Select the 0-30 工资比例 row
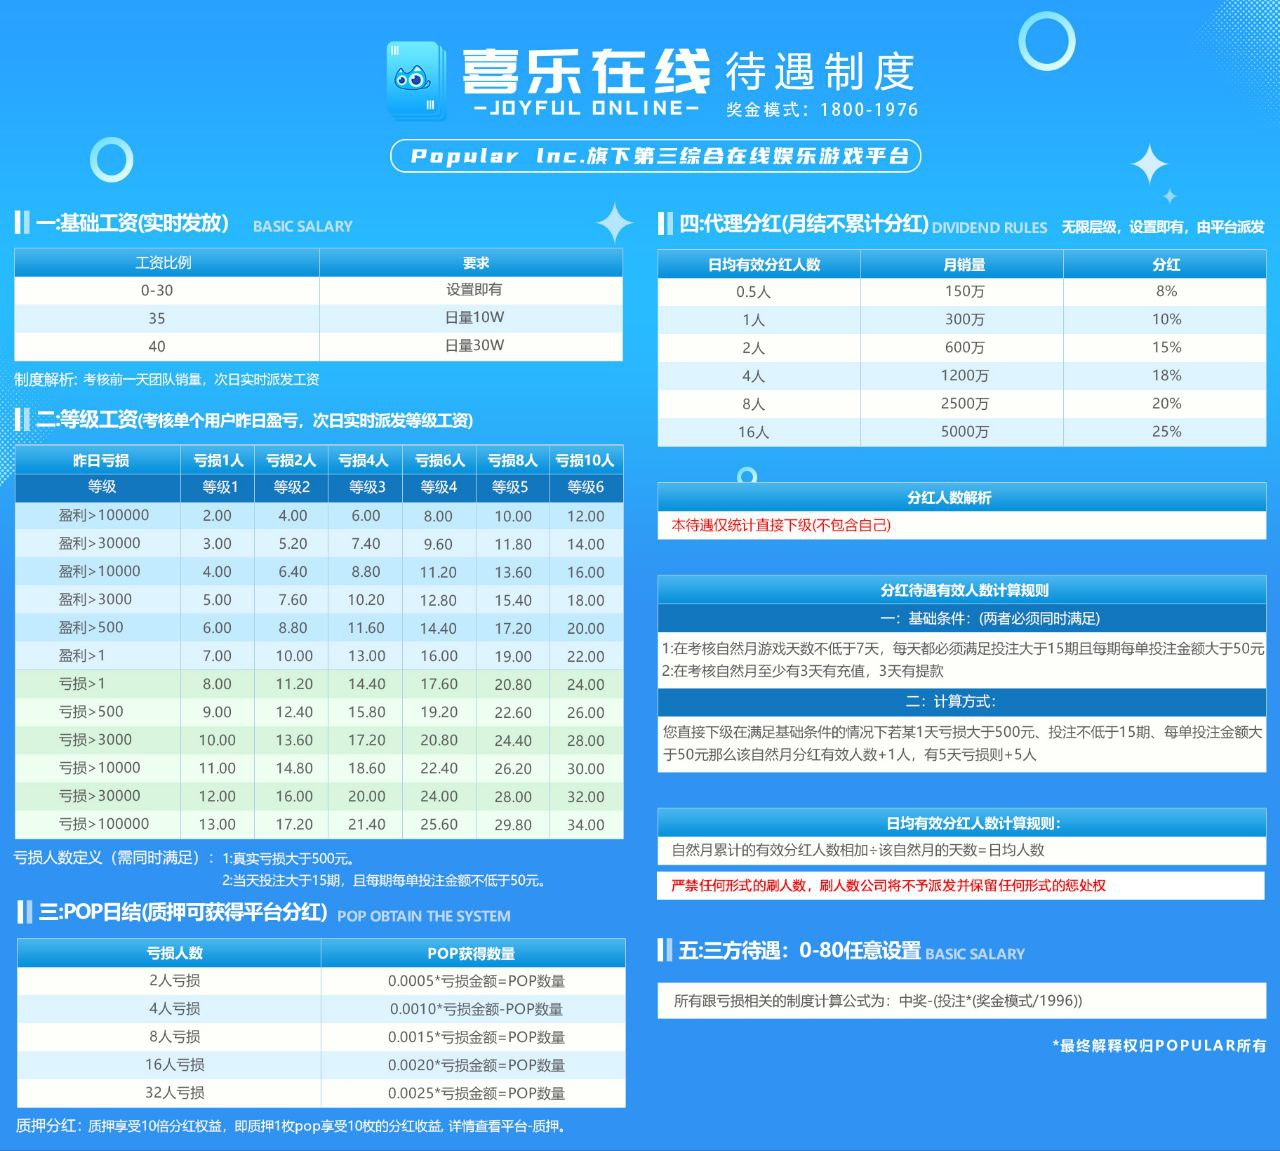The image size is (1280, 1151). click(x=165, y=290)
